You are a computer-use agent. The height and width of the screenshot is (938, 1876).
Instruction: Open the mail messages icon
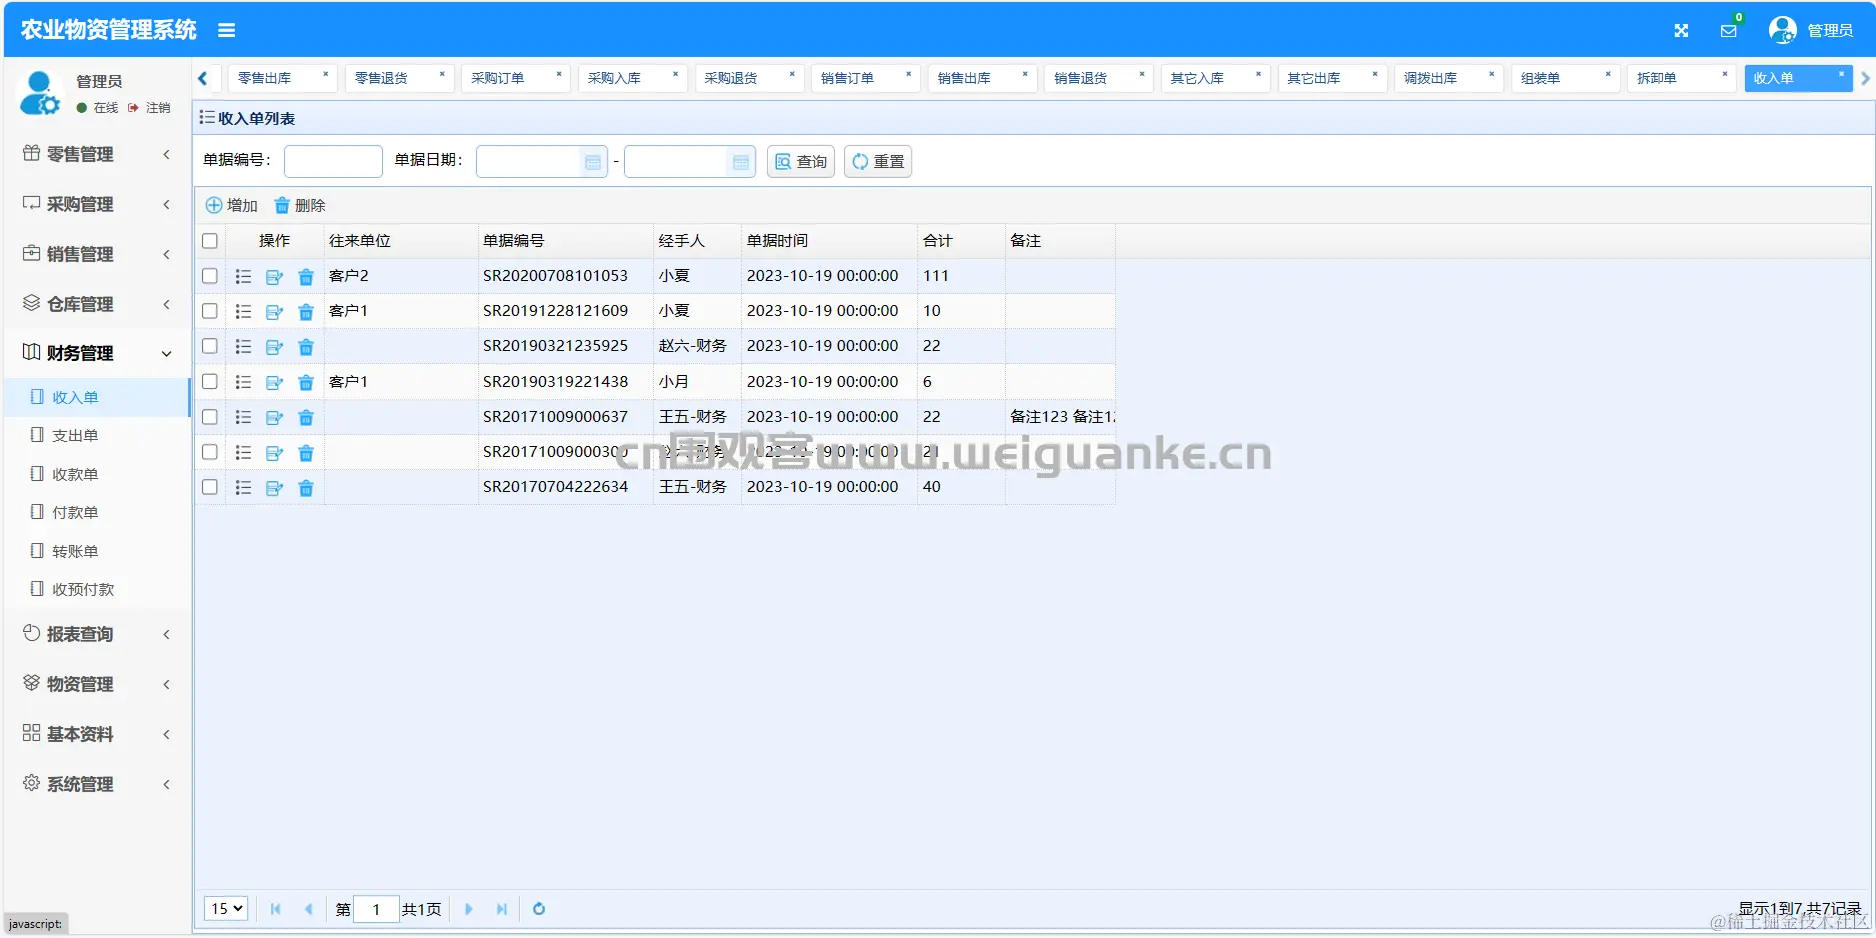[x=1728, y=31]
